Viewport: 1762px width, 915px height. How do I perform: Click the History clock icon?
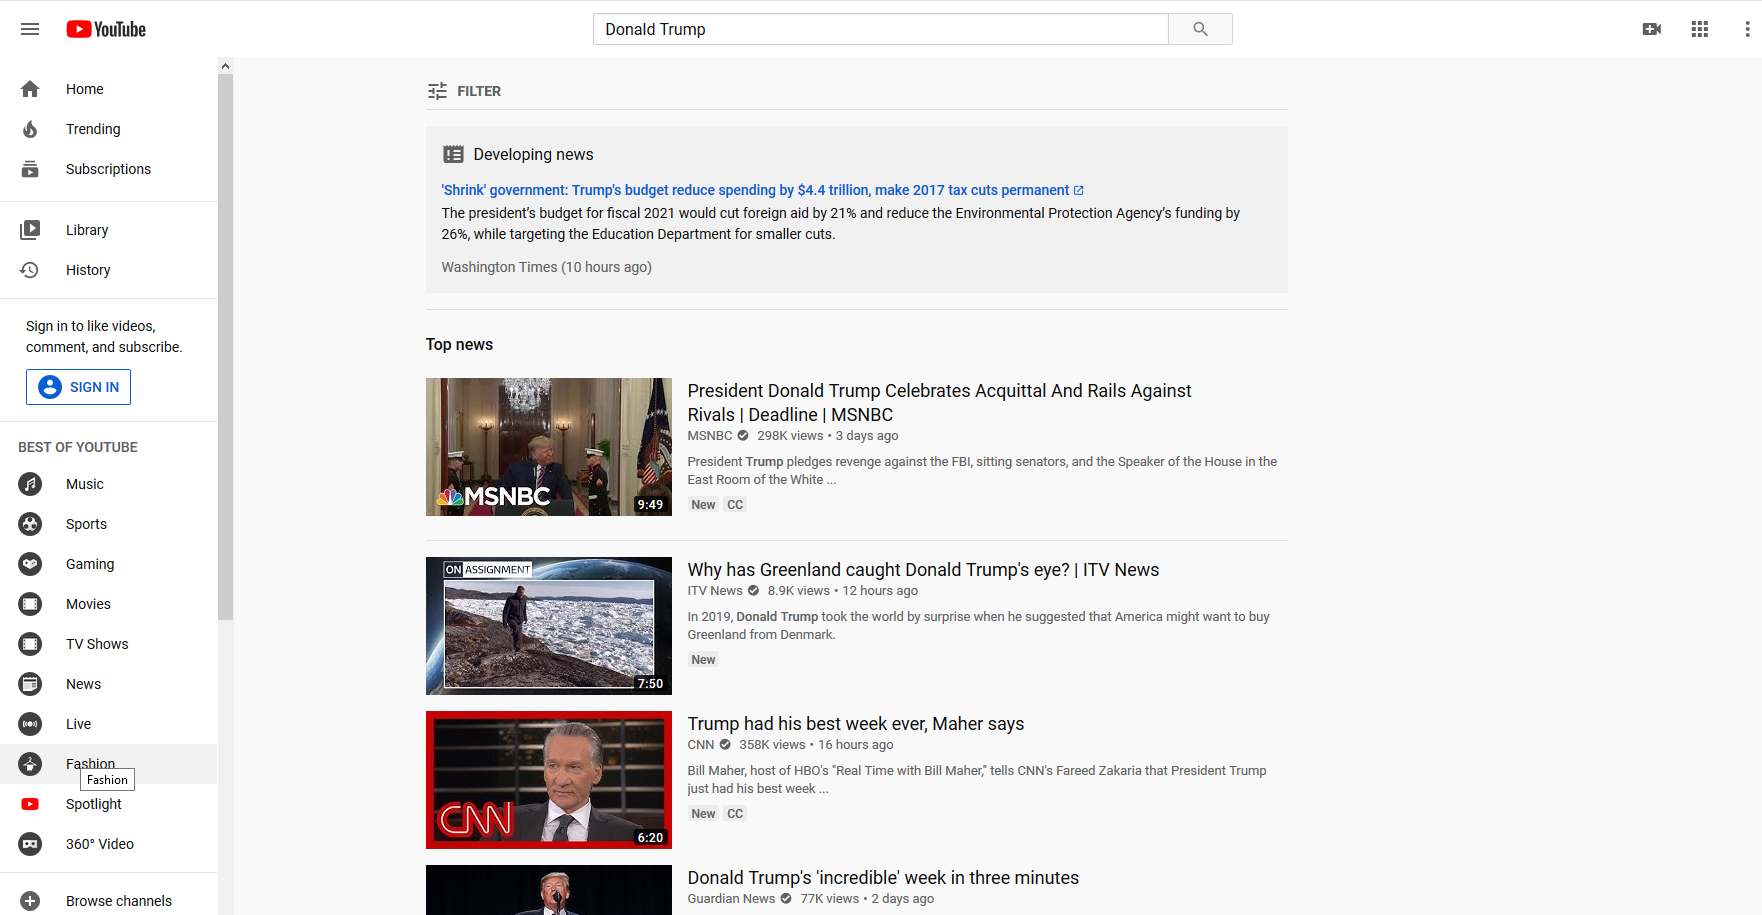click(x=30, y=270)
